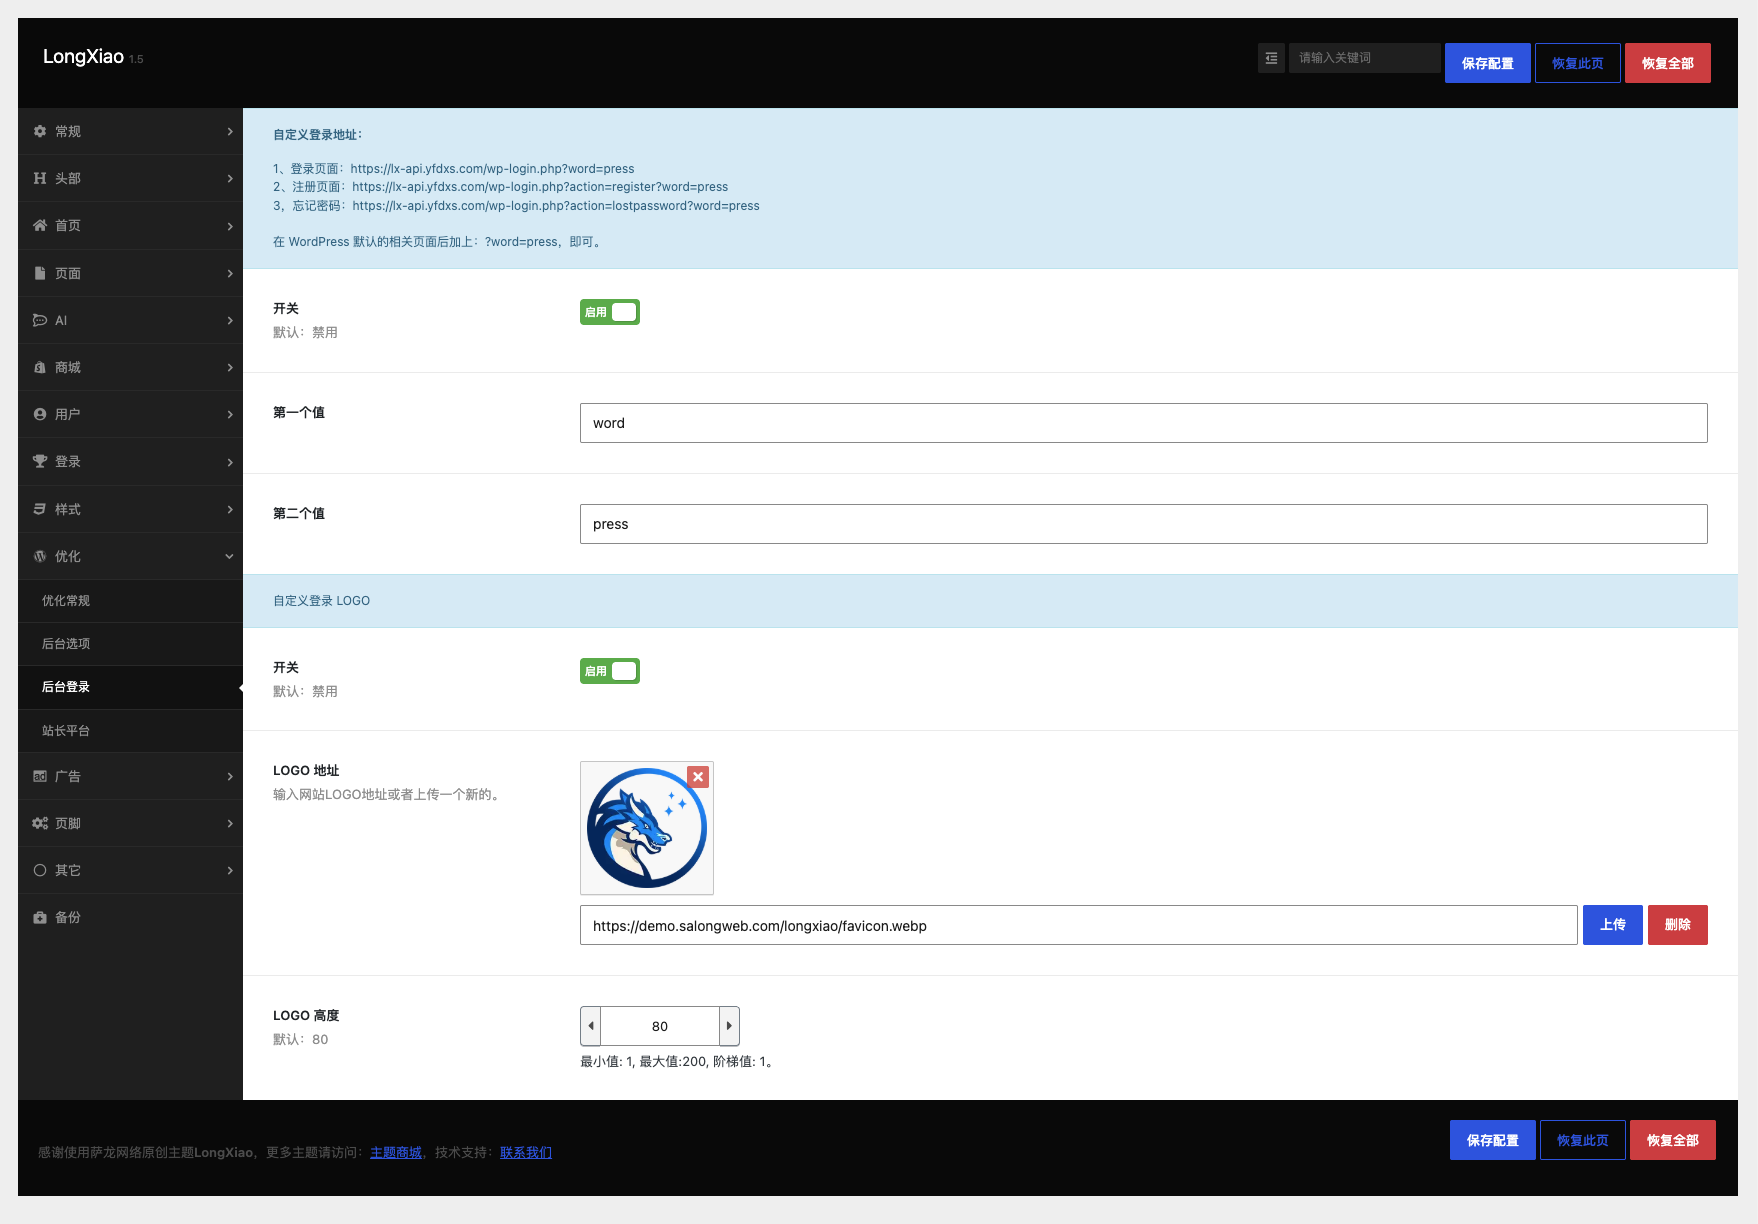Click the LongXiao title in the header
1758x1224 pixels.
(83, 57)
